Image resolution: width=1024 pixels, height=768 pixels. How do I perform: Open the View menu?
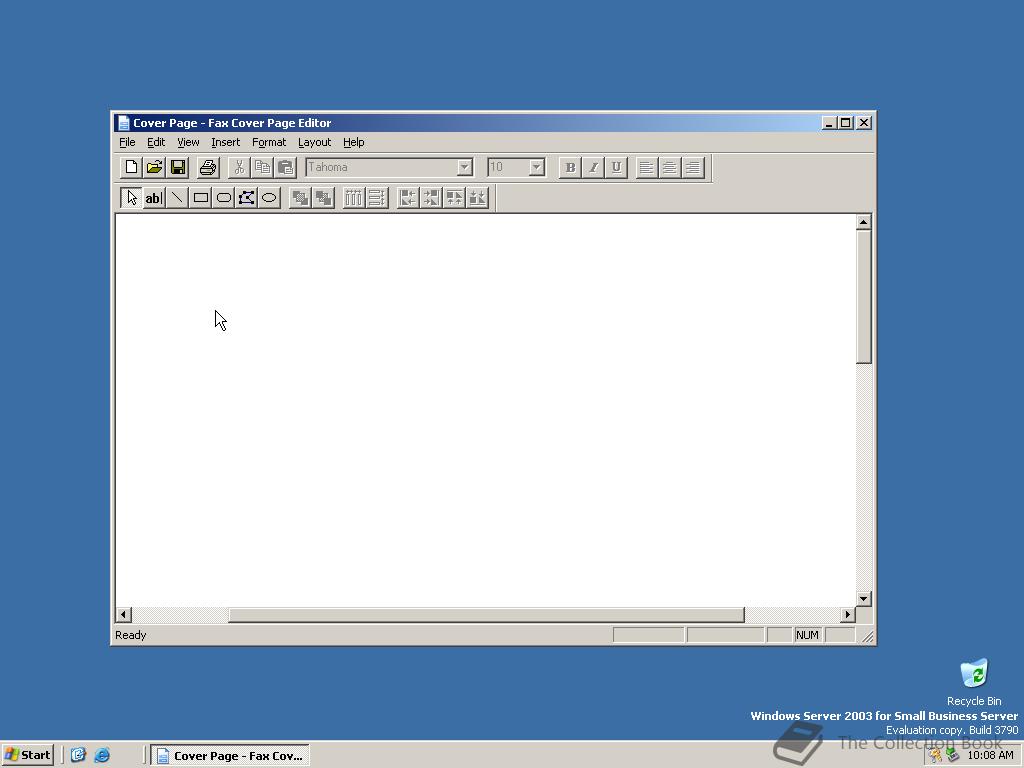[188, 142]
